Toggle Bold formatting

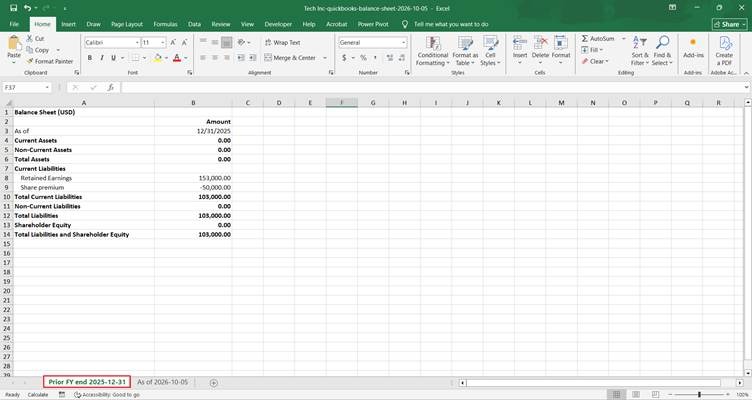point(90,58)
